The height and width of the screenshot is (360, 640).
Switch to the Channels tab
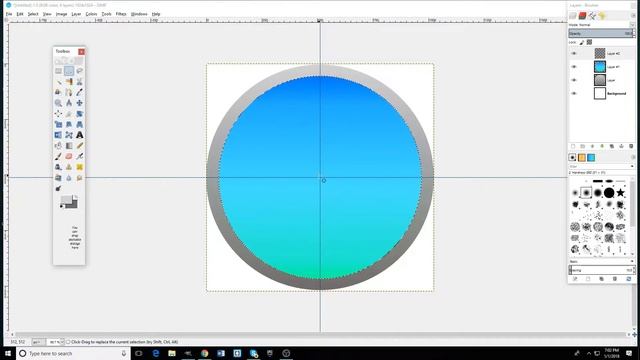coord(582,16)
